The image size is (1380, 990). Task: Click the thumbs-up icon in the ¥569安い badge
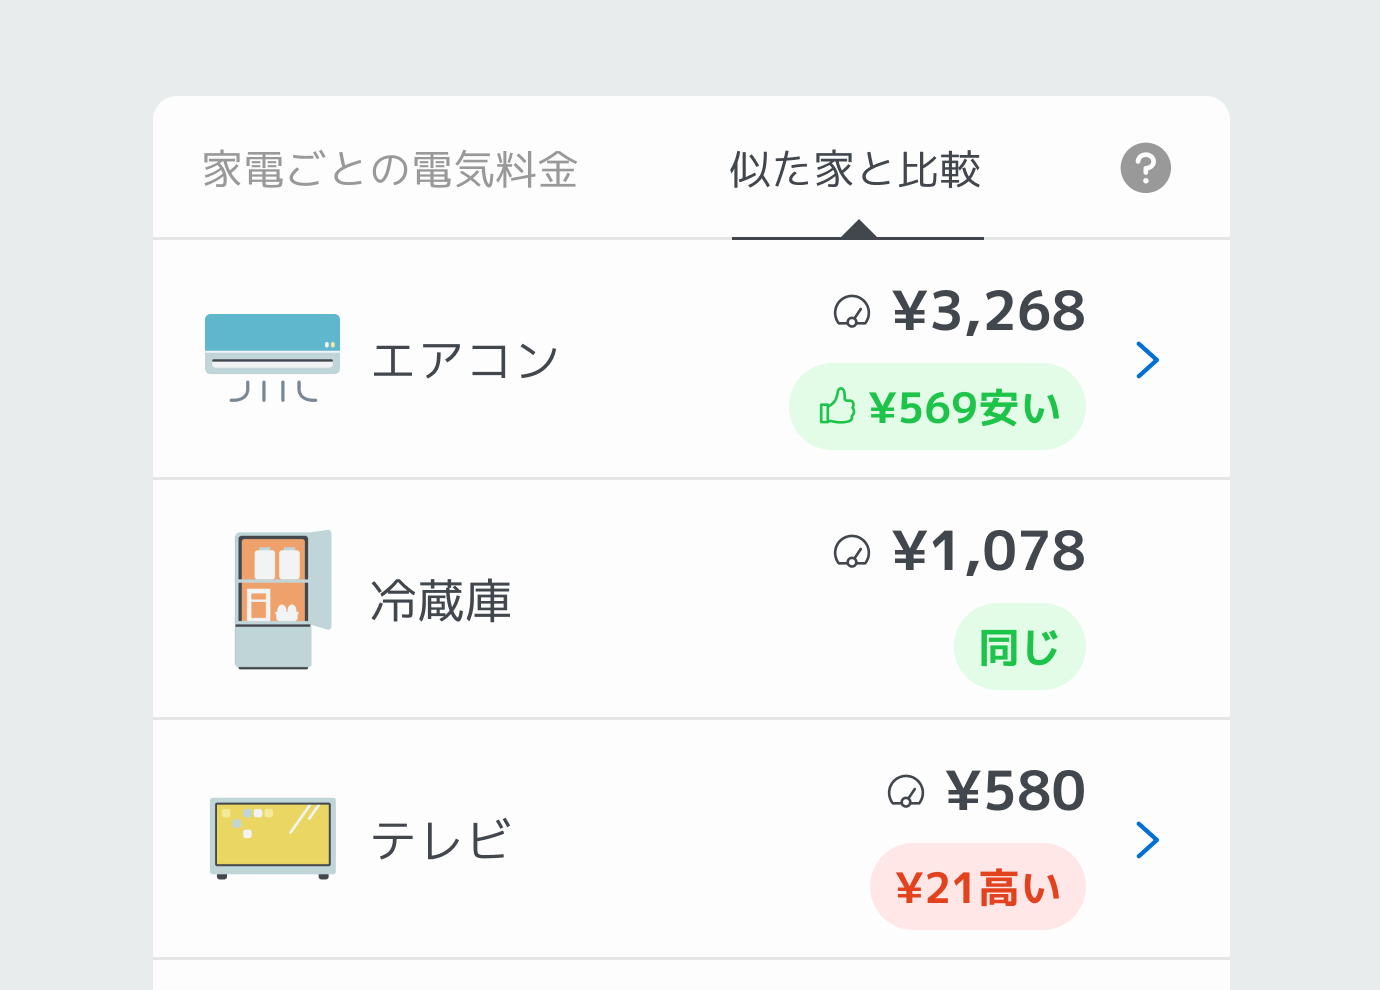point(838,406)
